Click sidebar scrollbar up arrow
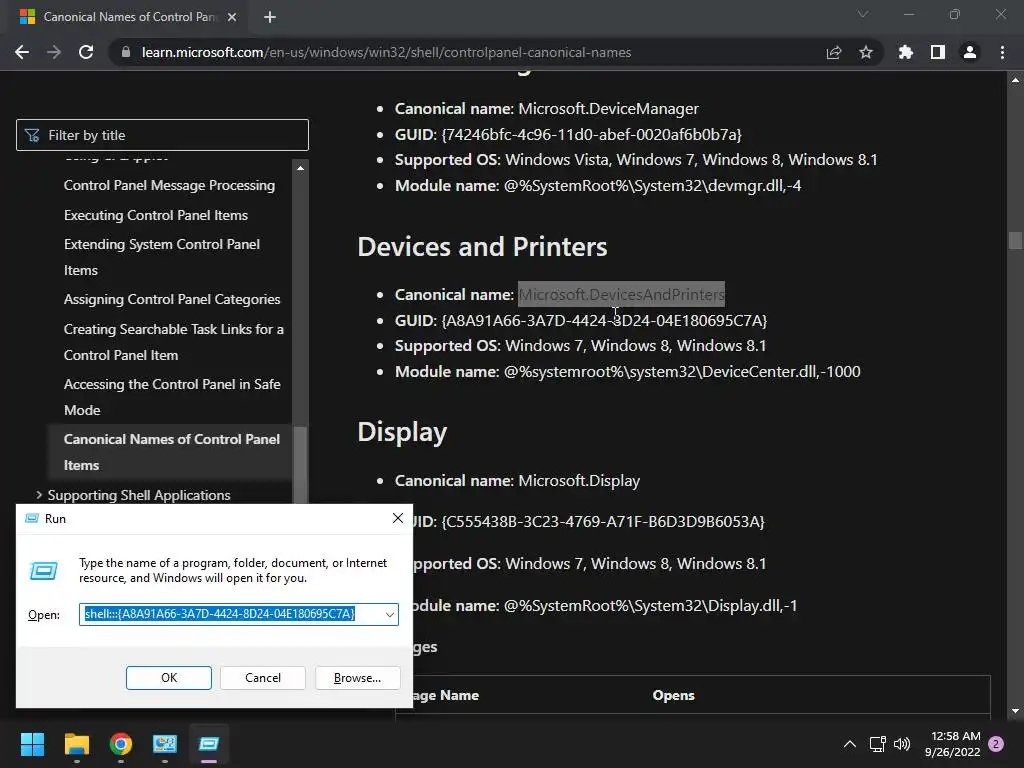Image resolution: width=1024 pixels, height=768 pixels. tap(300, 168)
